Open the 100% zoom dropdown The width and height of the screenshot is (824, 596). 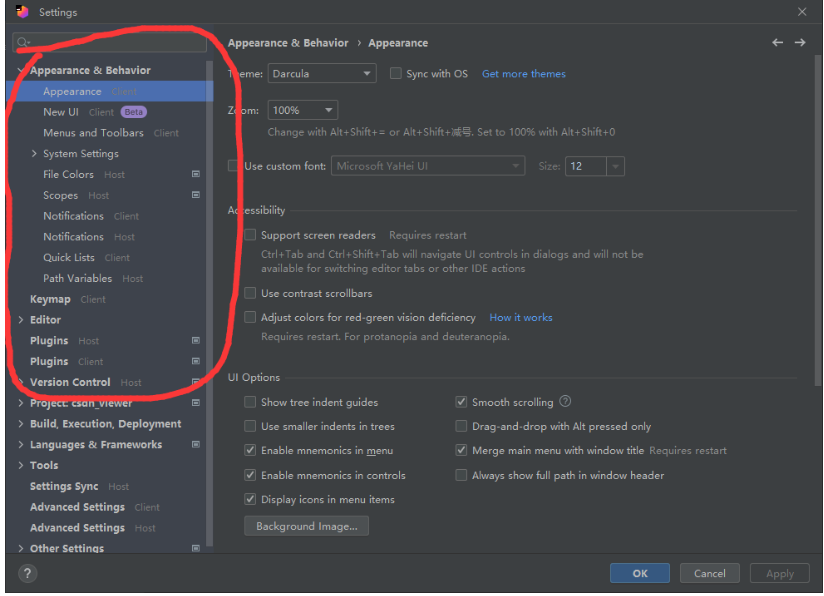pos(303,110)
